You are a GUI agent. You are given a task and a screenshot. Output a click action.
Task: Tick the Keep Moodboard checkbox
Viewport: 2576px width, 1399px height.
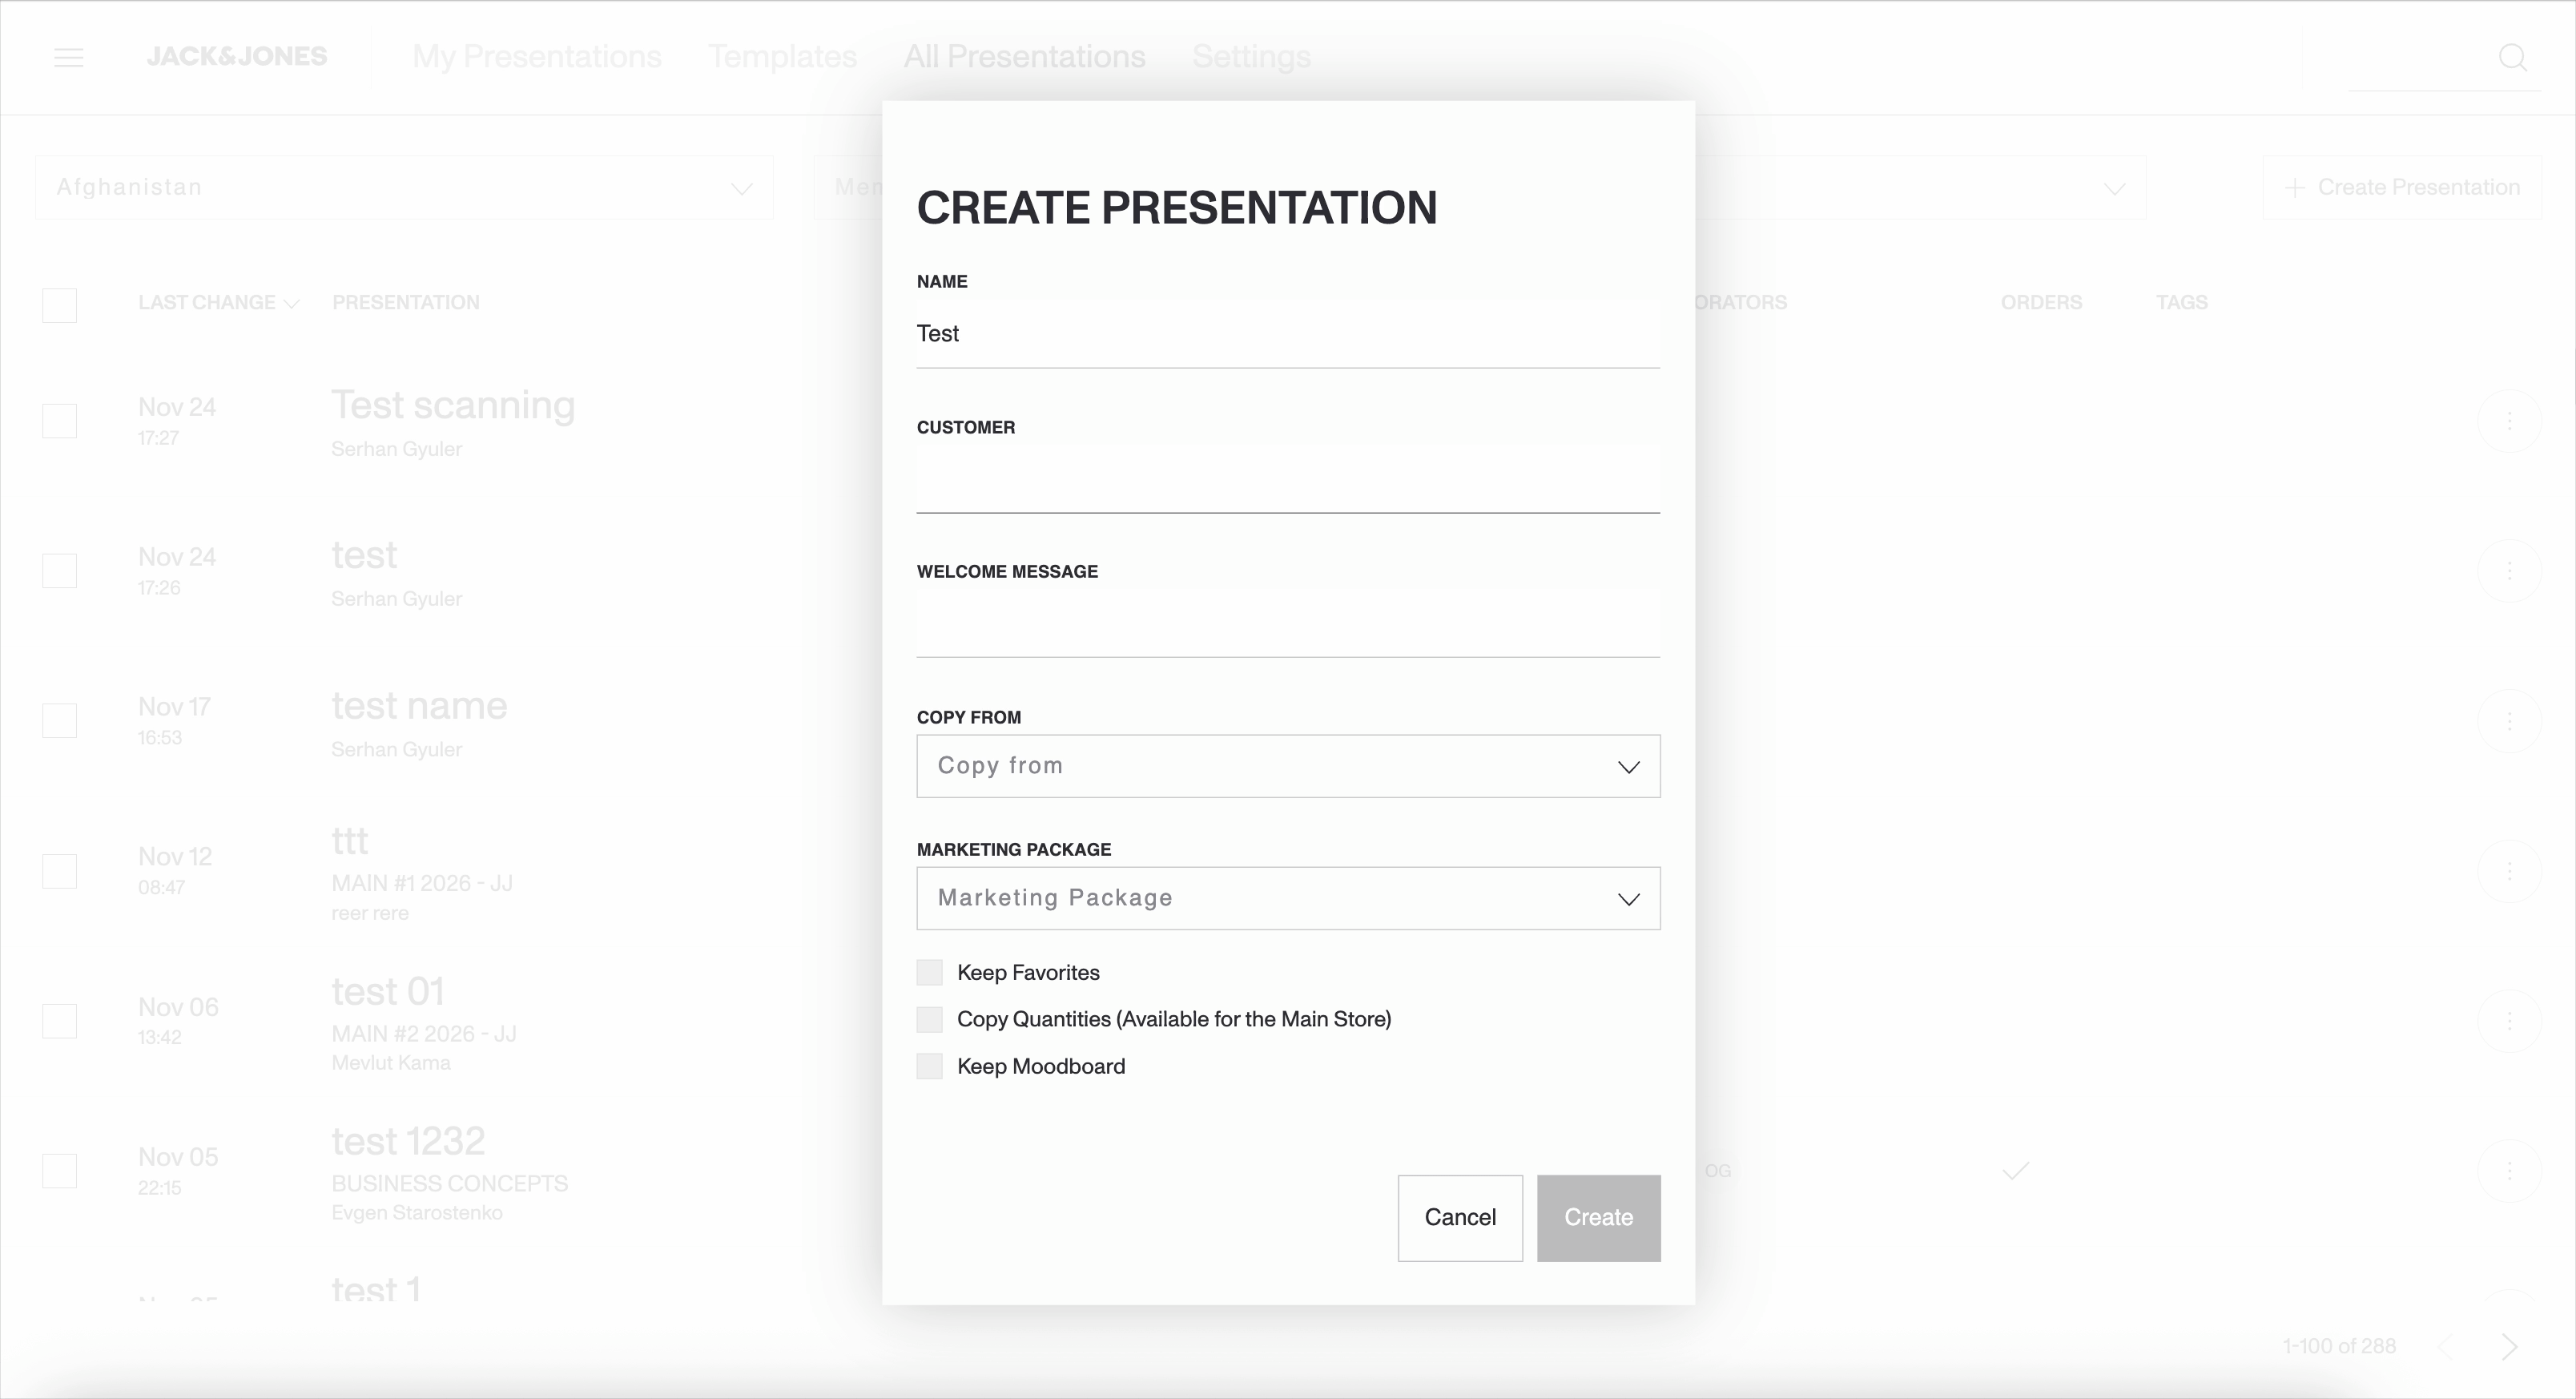click(x=929, y=1066)
